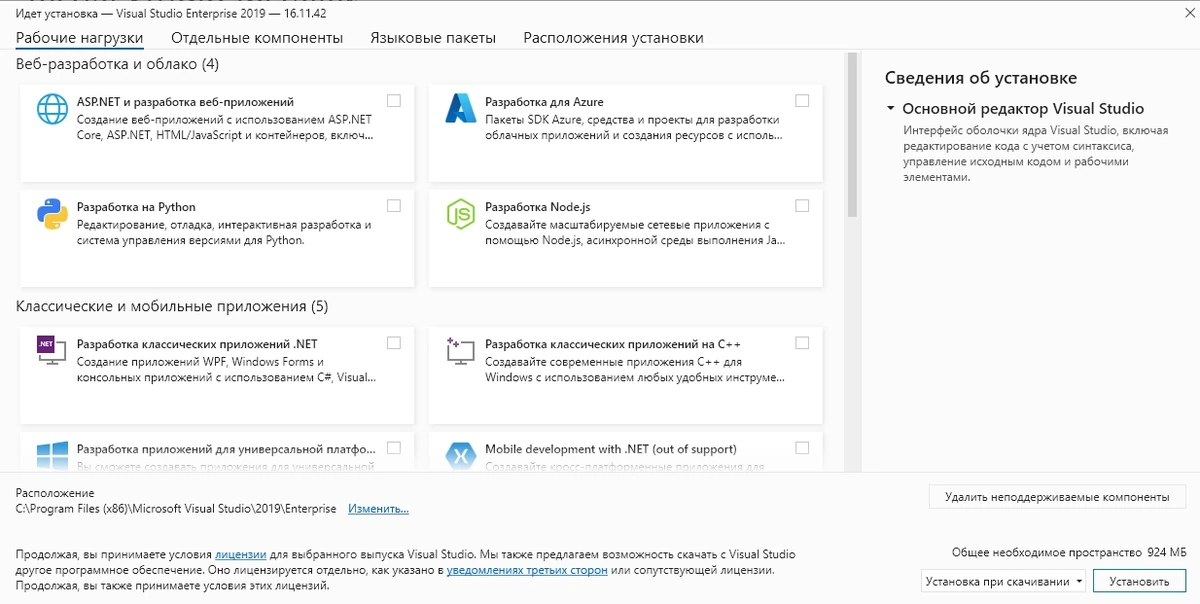Viewport: 1200px width, 604px height.
Task: Click the Azure development logo icon
Action: point(460,108)
